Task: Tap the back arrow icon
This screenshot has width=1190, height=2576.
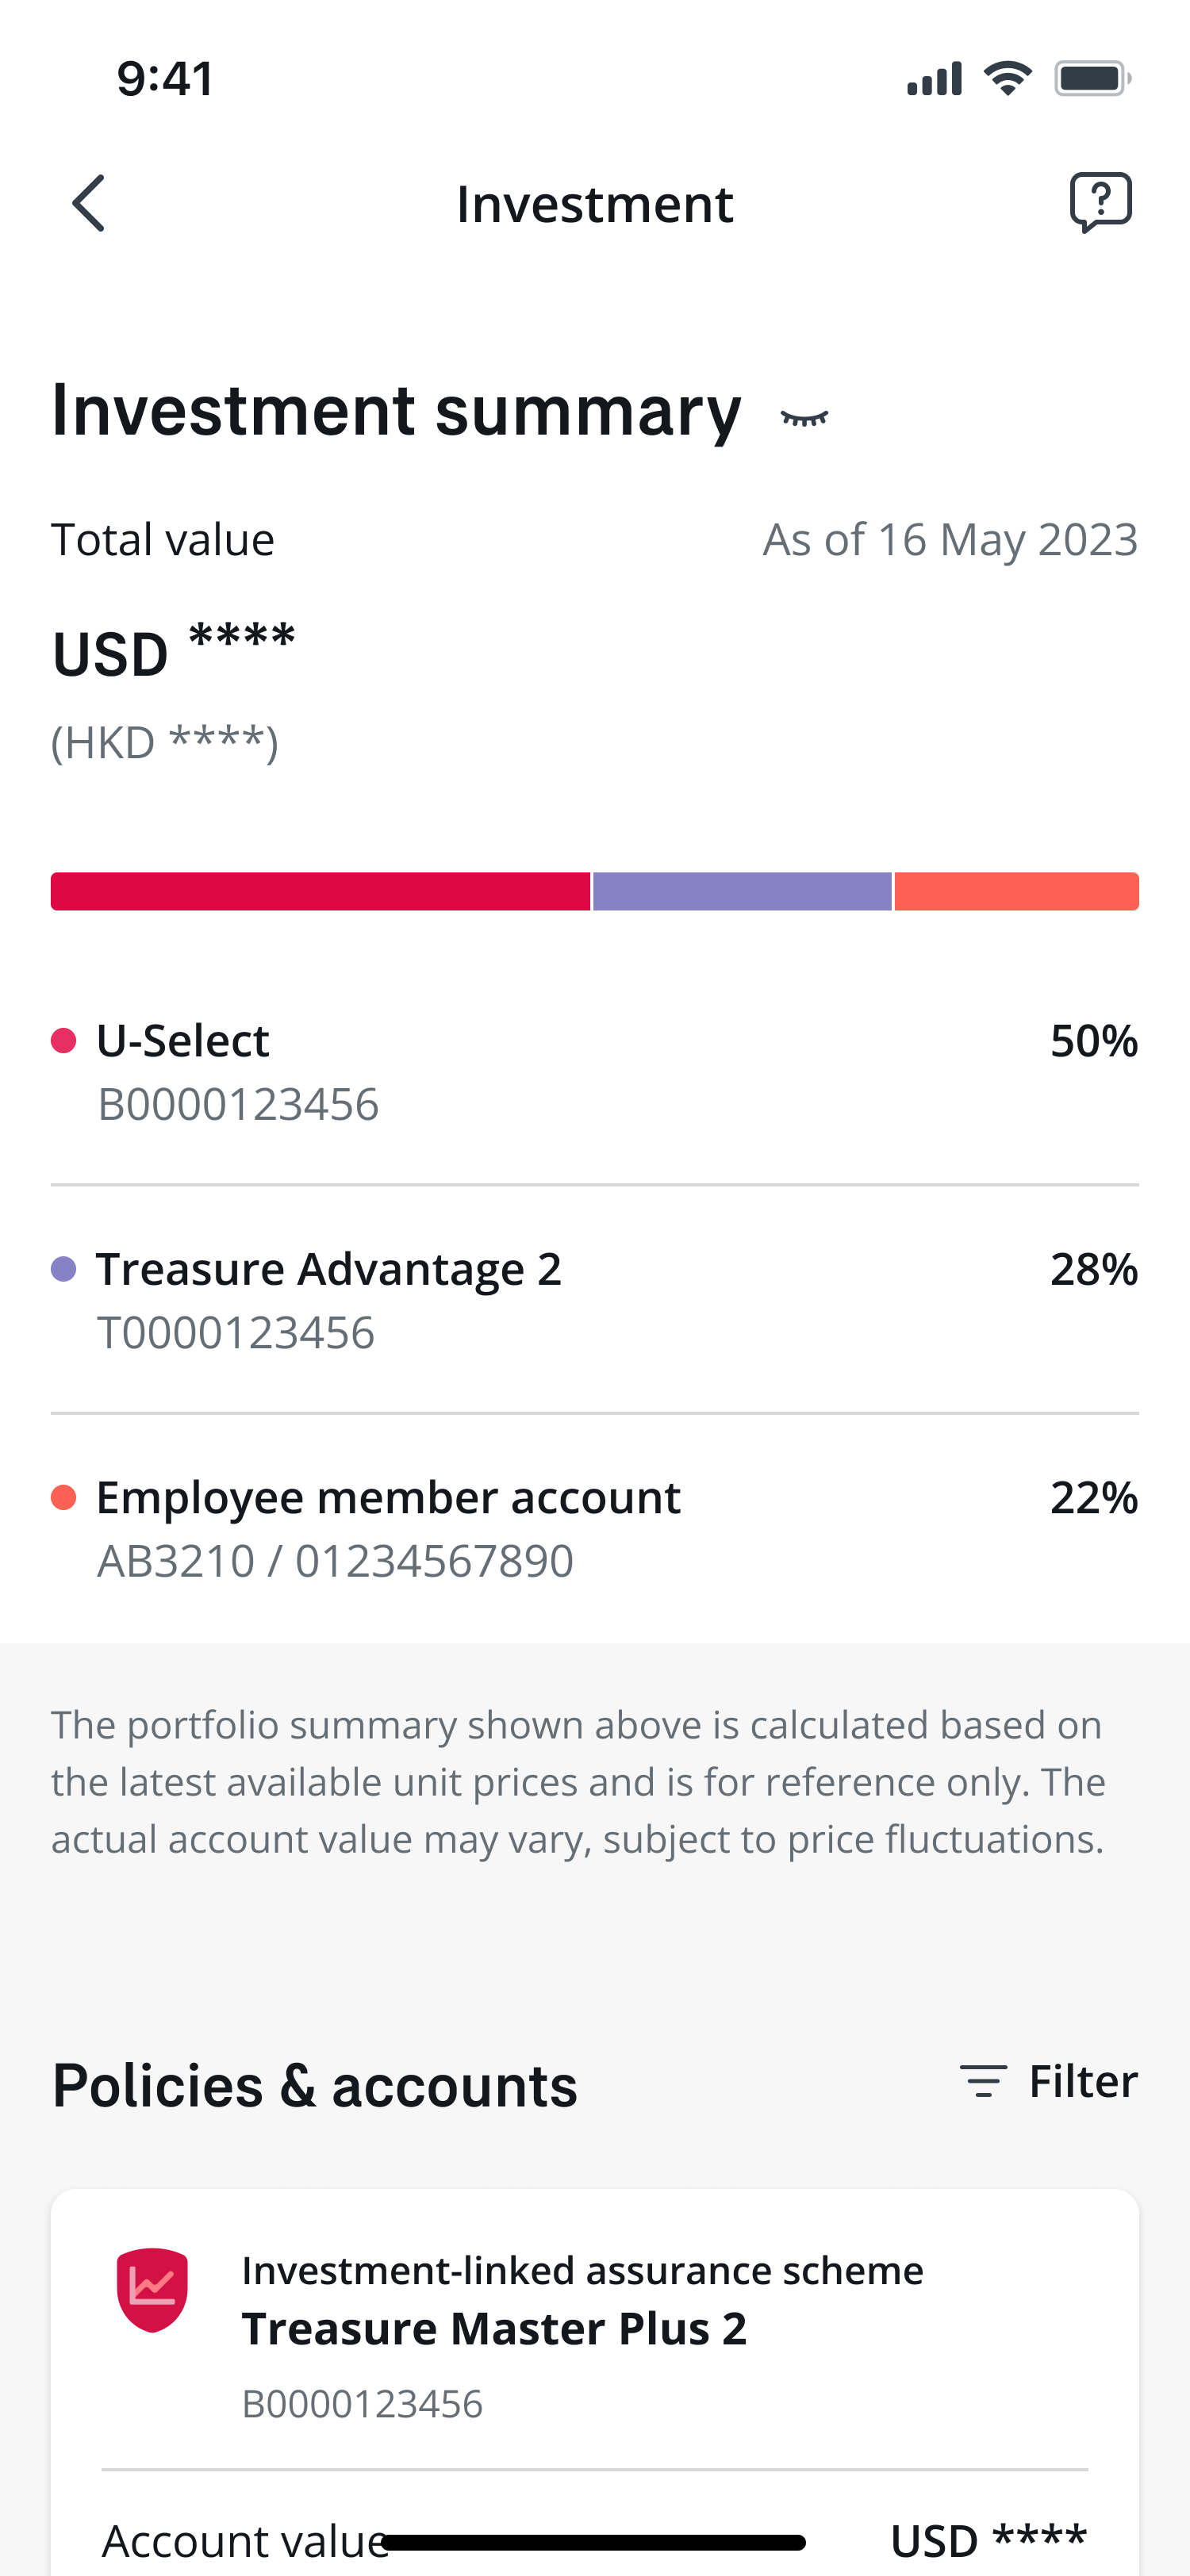Action: point(89,203)
